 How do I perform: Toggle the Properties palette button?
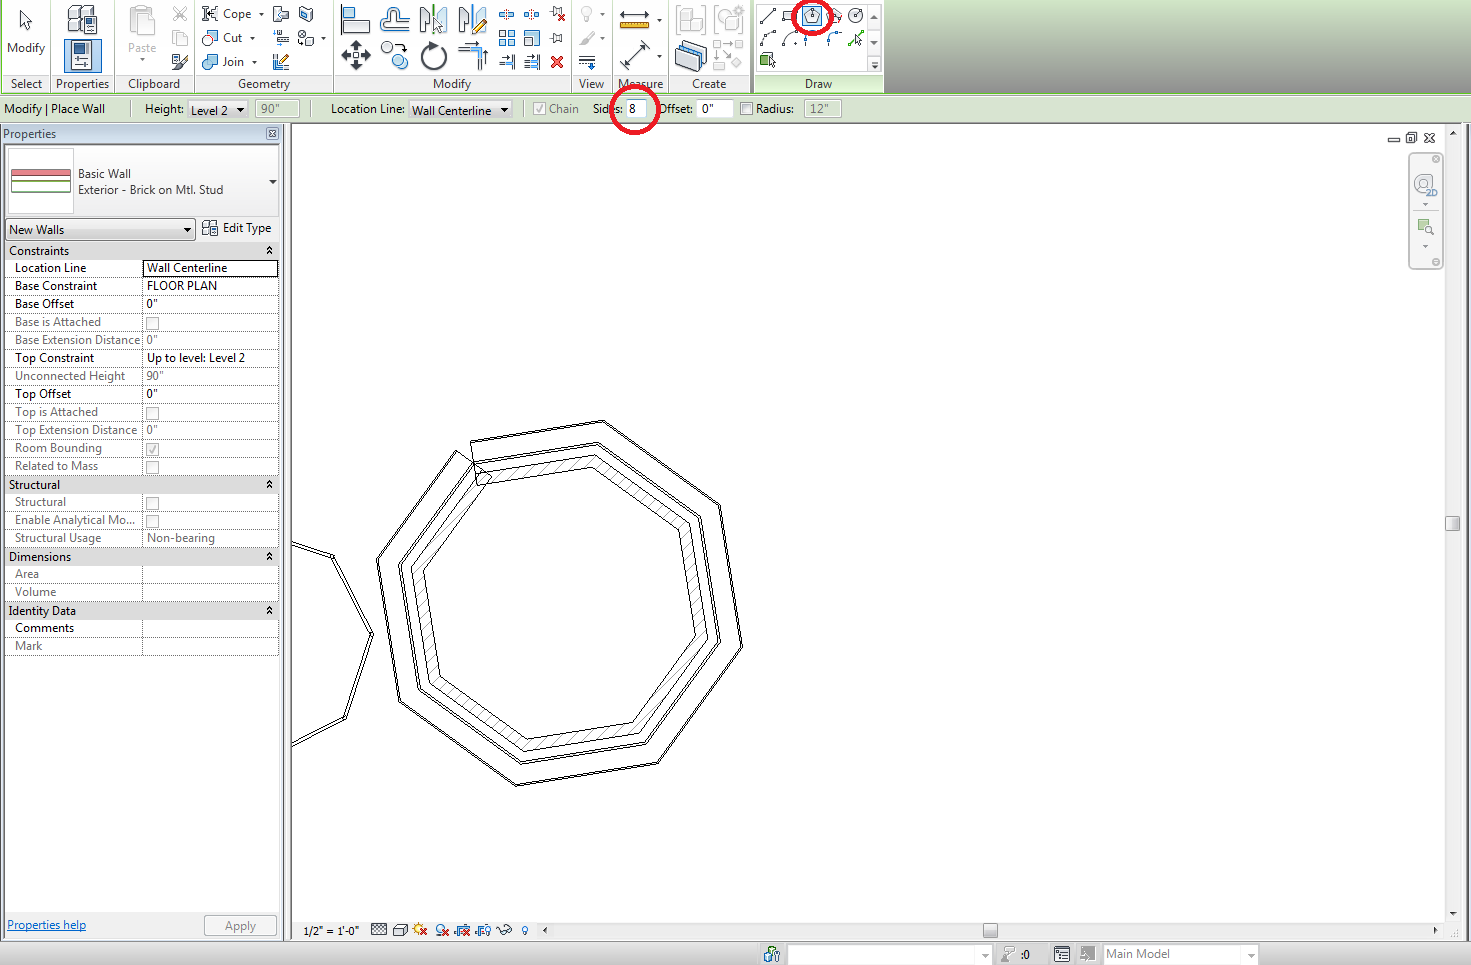click(82, 56)
